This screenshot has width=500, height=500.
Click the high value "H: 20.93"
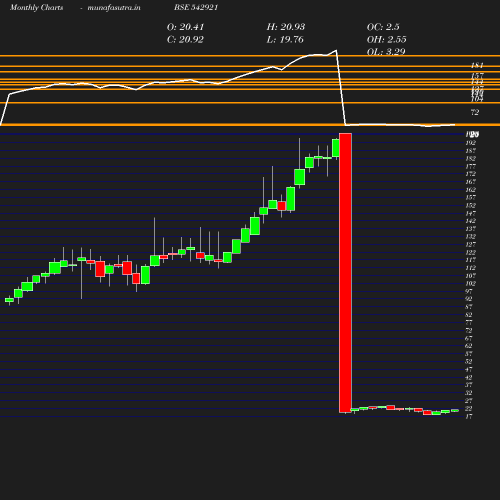click(286, 27)
